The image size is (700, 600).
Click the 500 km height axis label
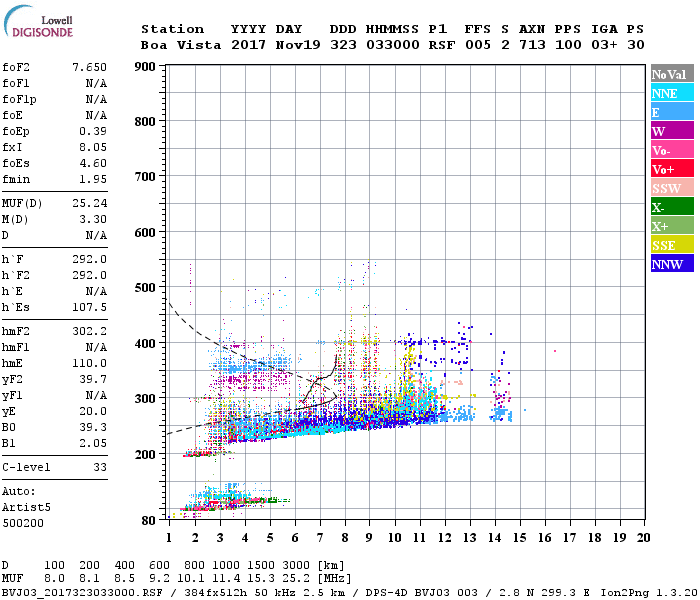(145, 288)
